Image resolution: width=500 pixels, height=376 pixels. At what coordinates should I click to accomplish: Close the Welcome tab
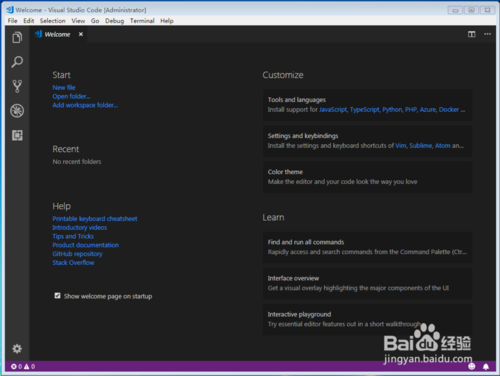click(x=81, y=34)
